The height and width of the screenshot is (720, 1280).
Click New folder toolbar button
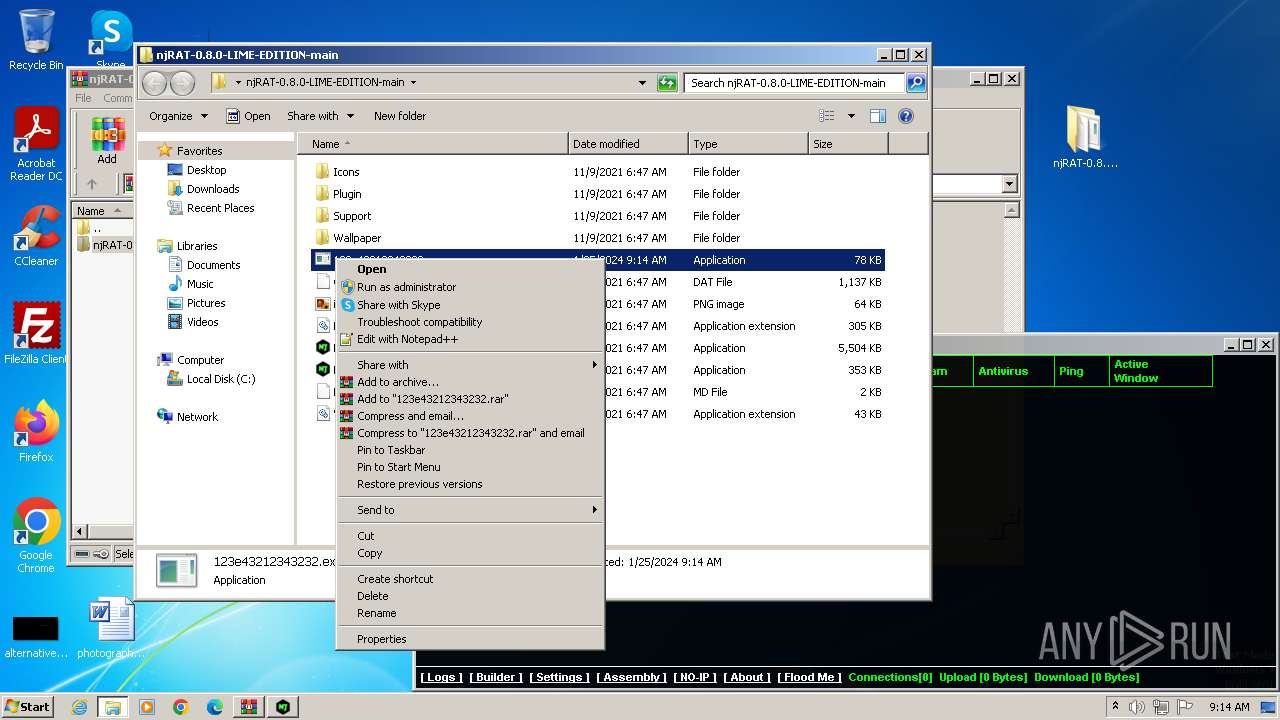pyautogui.click(x=400, y=116)
